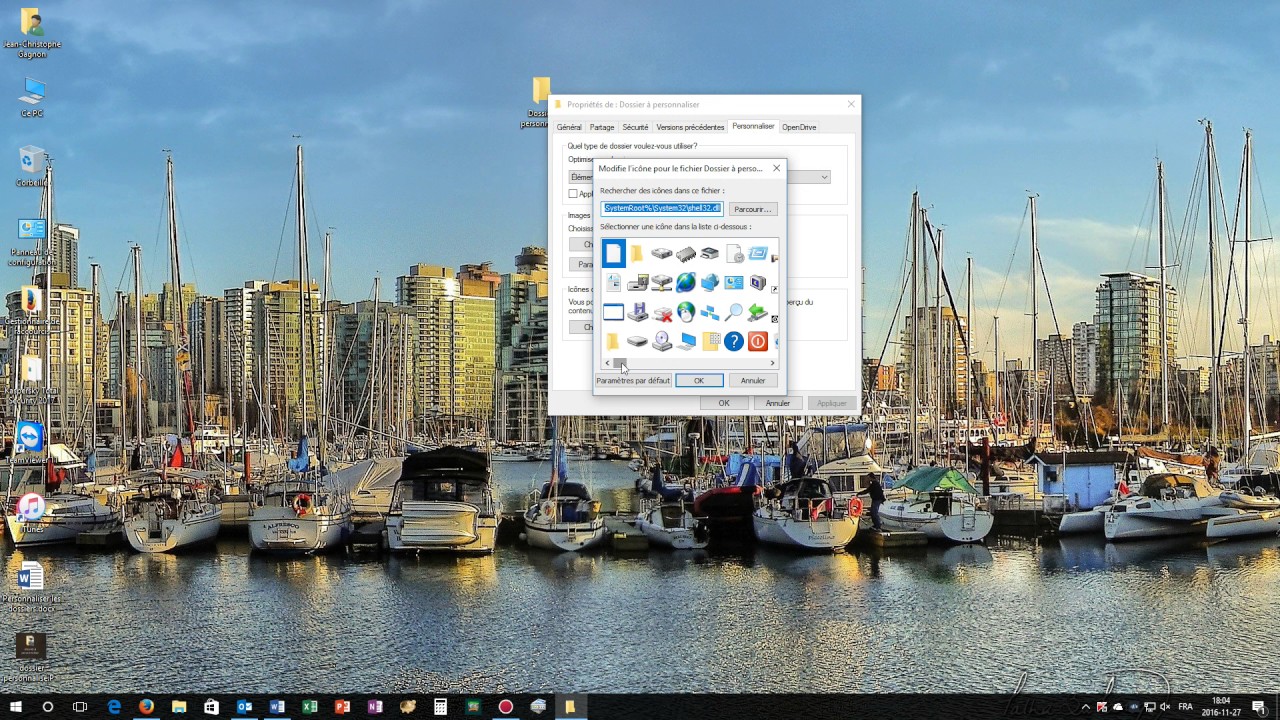Choose the empty window frame icon
This screenshot has width=1280, height=720.
pyautogui.click(x=613, y=312)
